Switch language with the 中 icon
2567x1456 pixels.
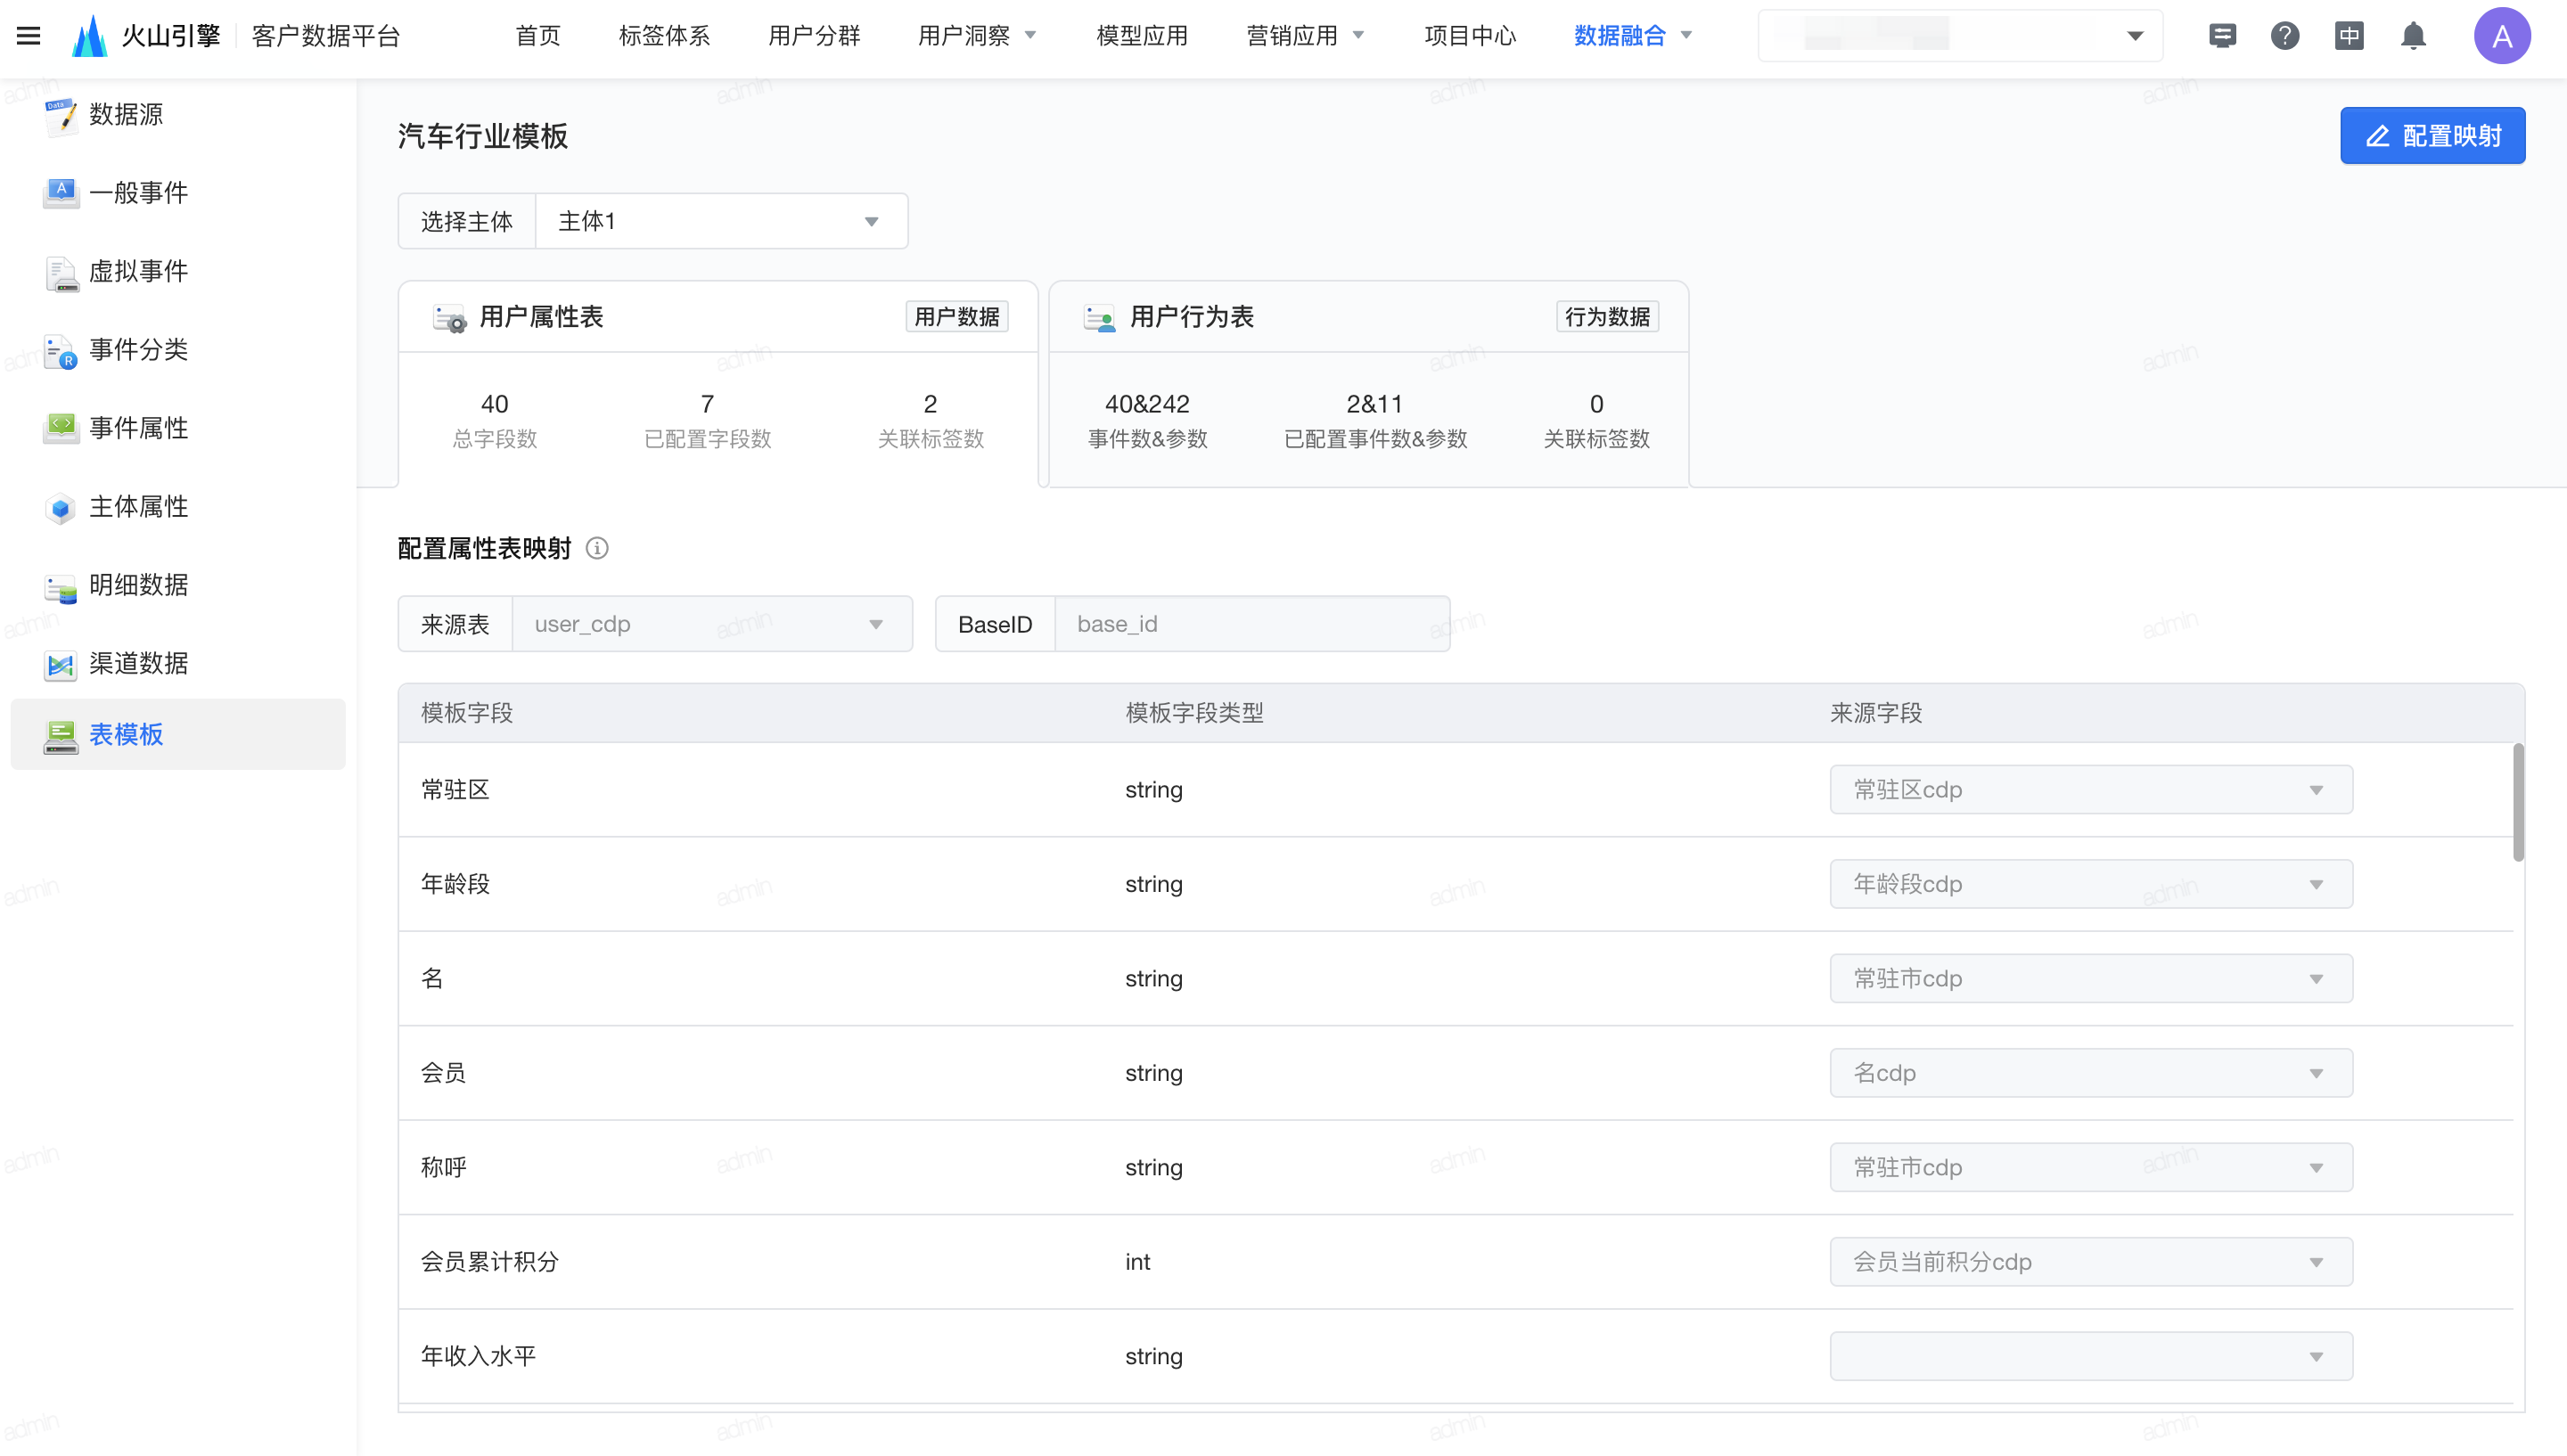2349,36
